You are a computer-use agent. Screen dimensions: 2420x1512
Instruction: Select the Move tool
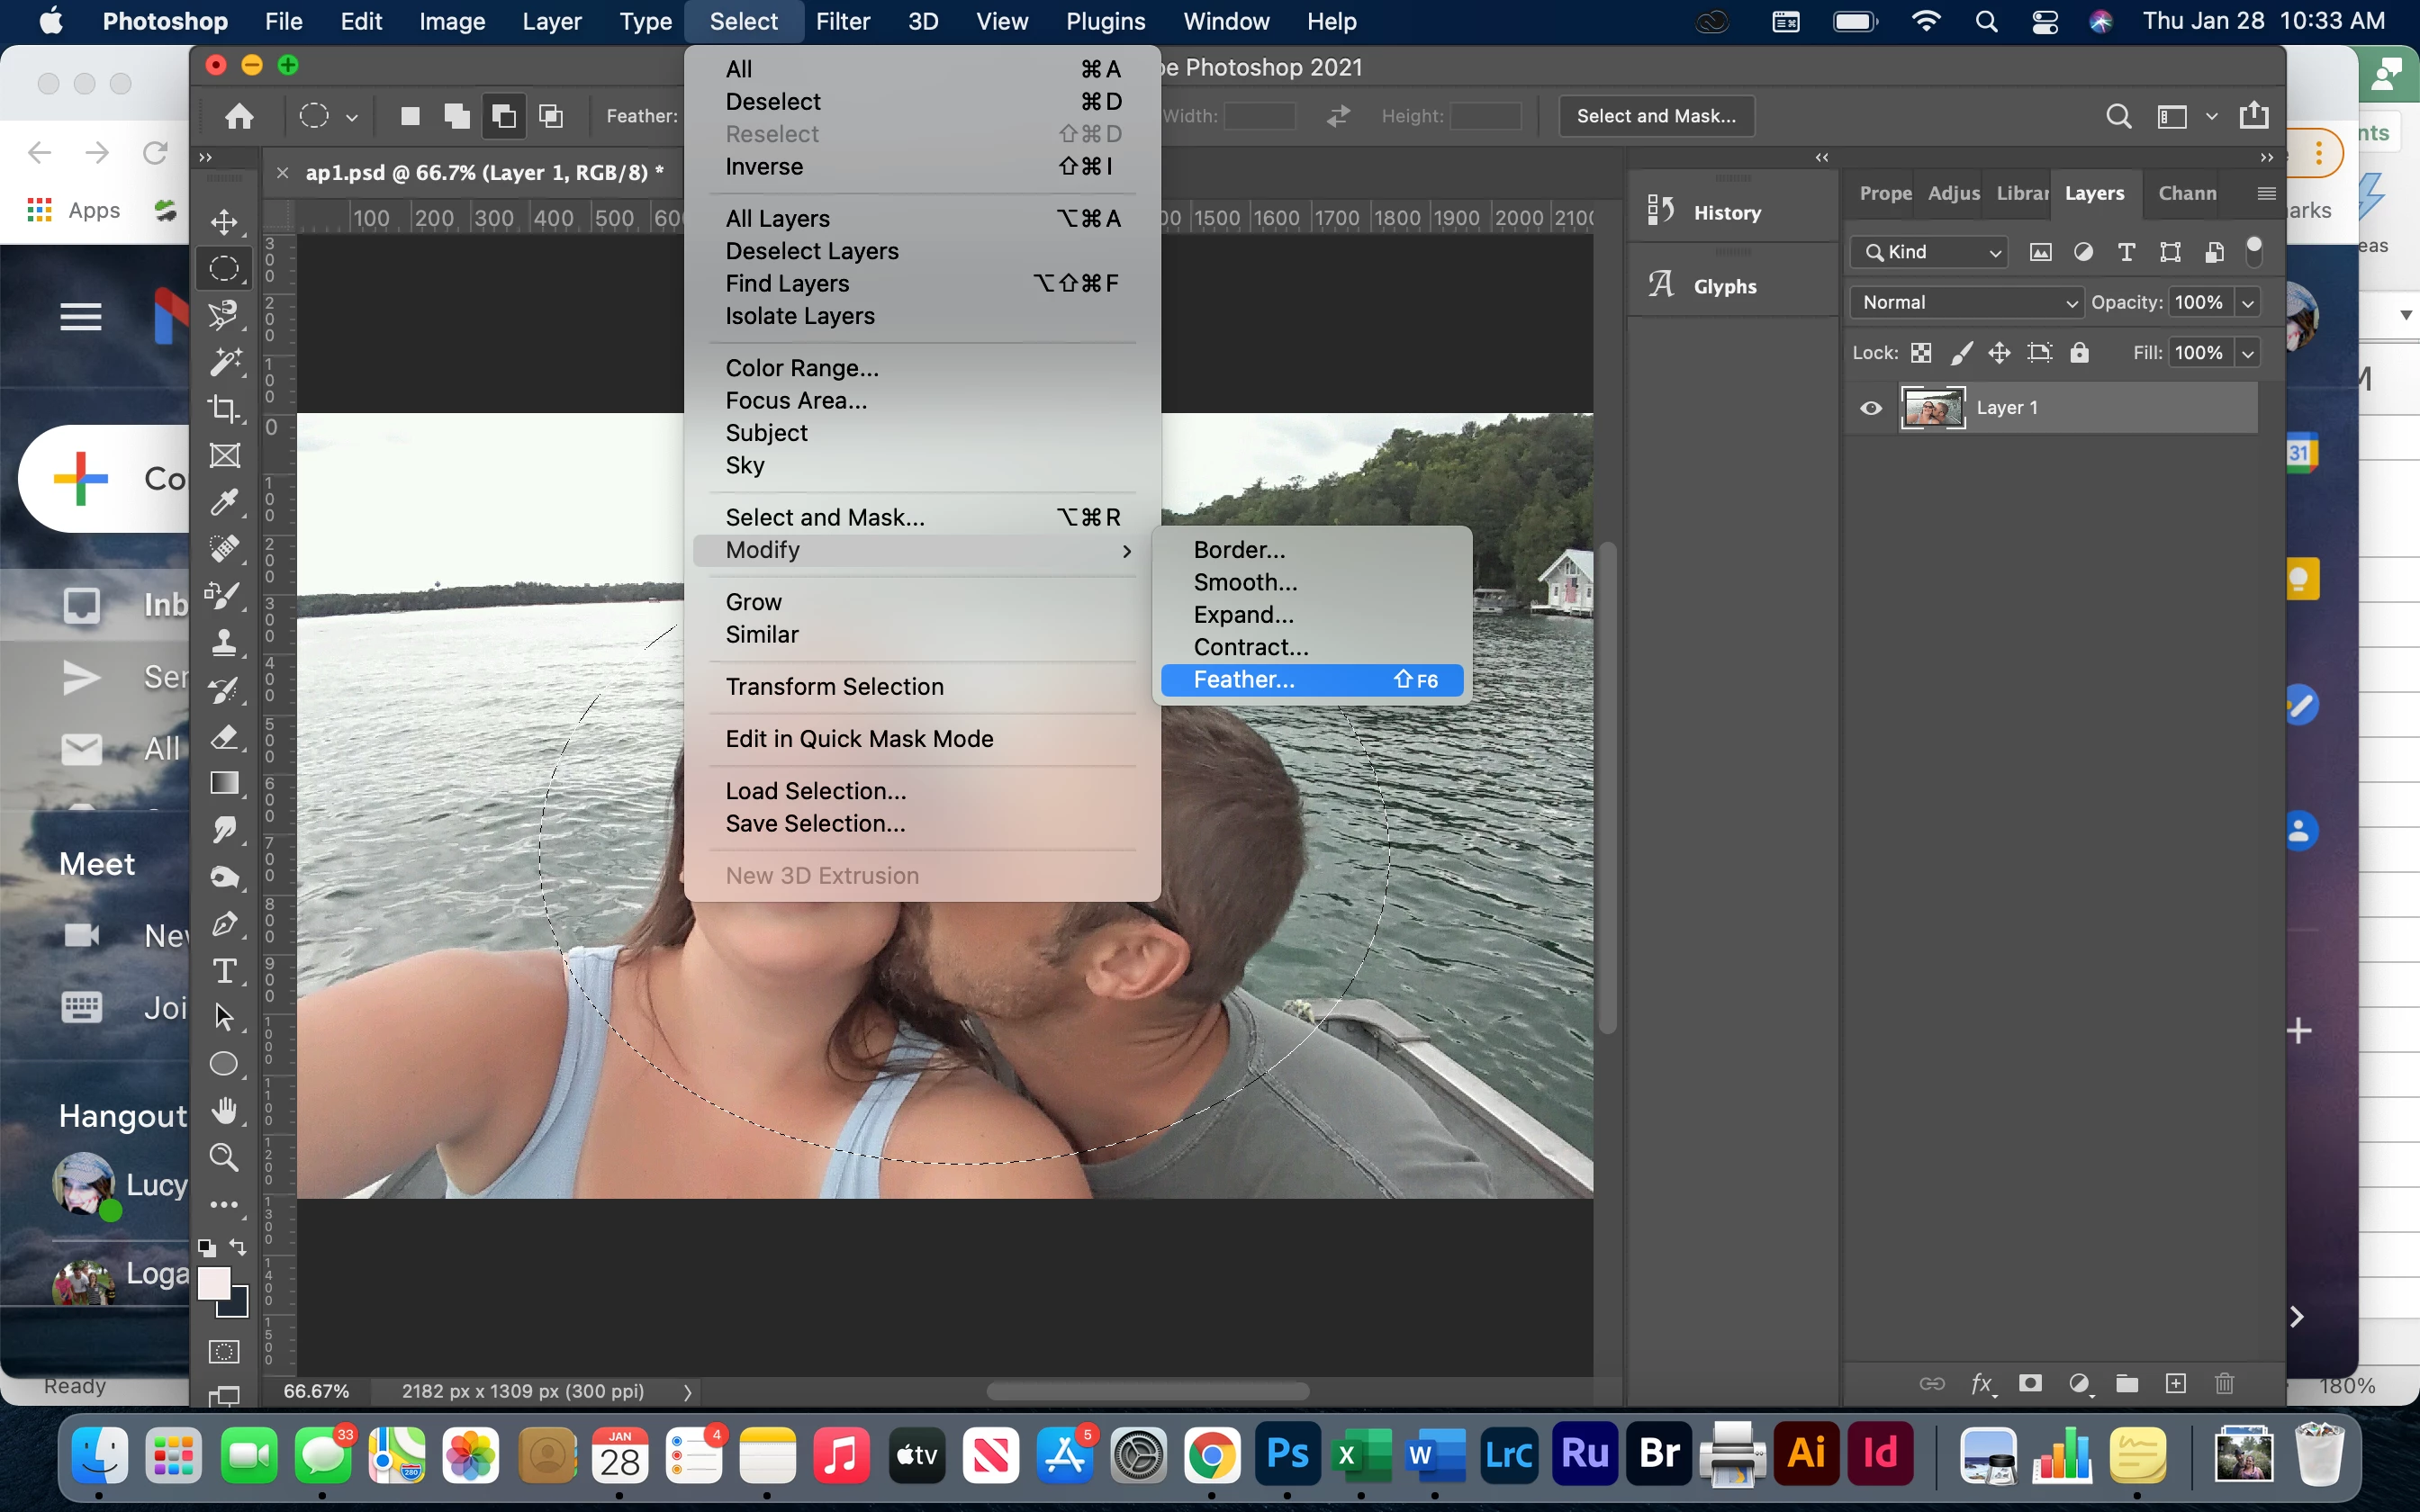[224, 221]
